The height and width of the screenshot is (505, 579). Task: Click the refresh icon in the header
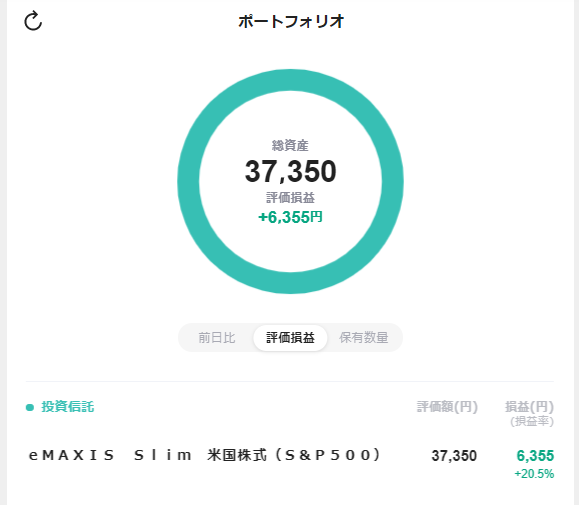pyautogui.click(x=33, y=21)
